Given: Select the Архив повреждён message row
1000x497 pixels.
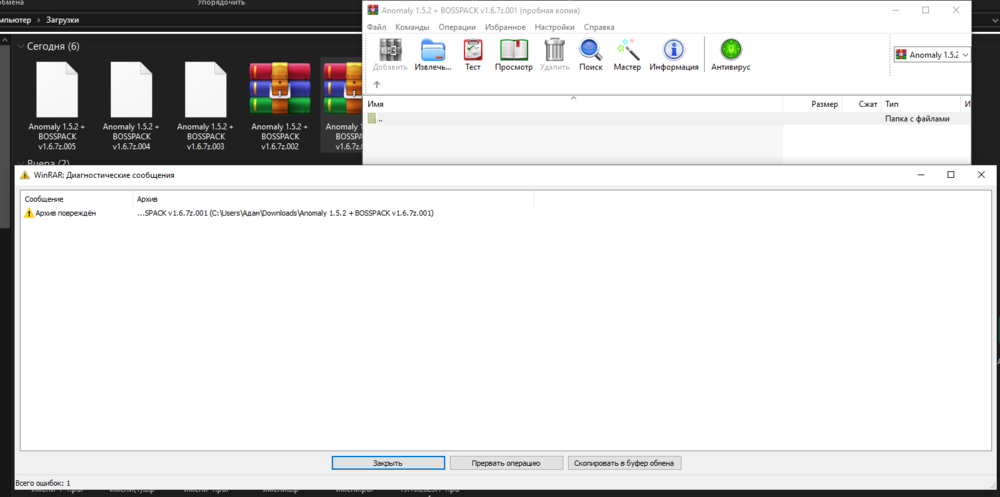Looking at the screenshot, I should click(x=277, y=213).
